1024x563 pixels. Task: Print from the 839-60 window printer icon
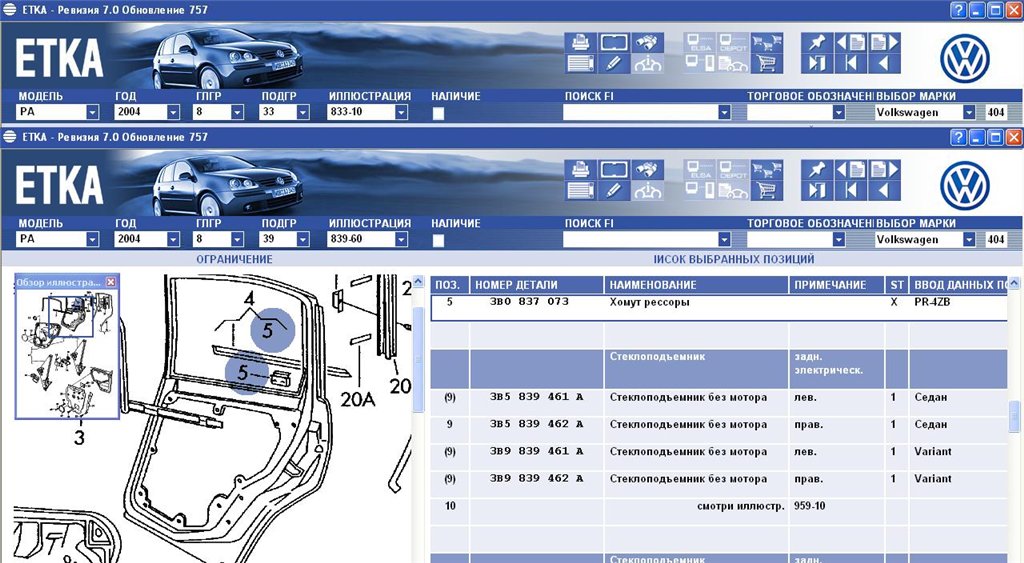coord(580,170)
